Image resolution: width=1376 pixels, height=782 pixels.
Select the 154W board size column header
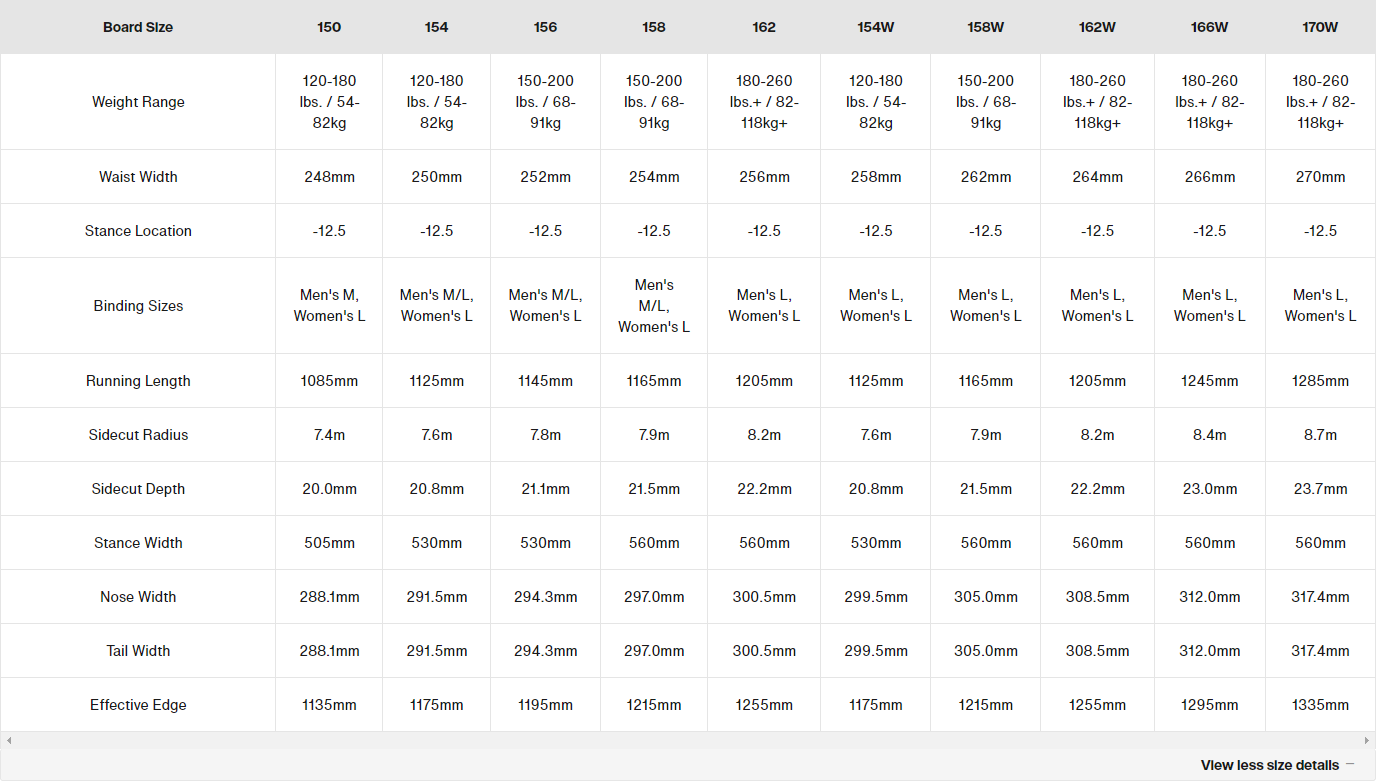[x=876, y=27]
